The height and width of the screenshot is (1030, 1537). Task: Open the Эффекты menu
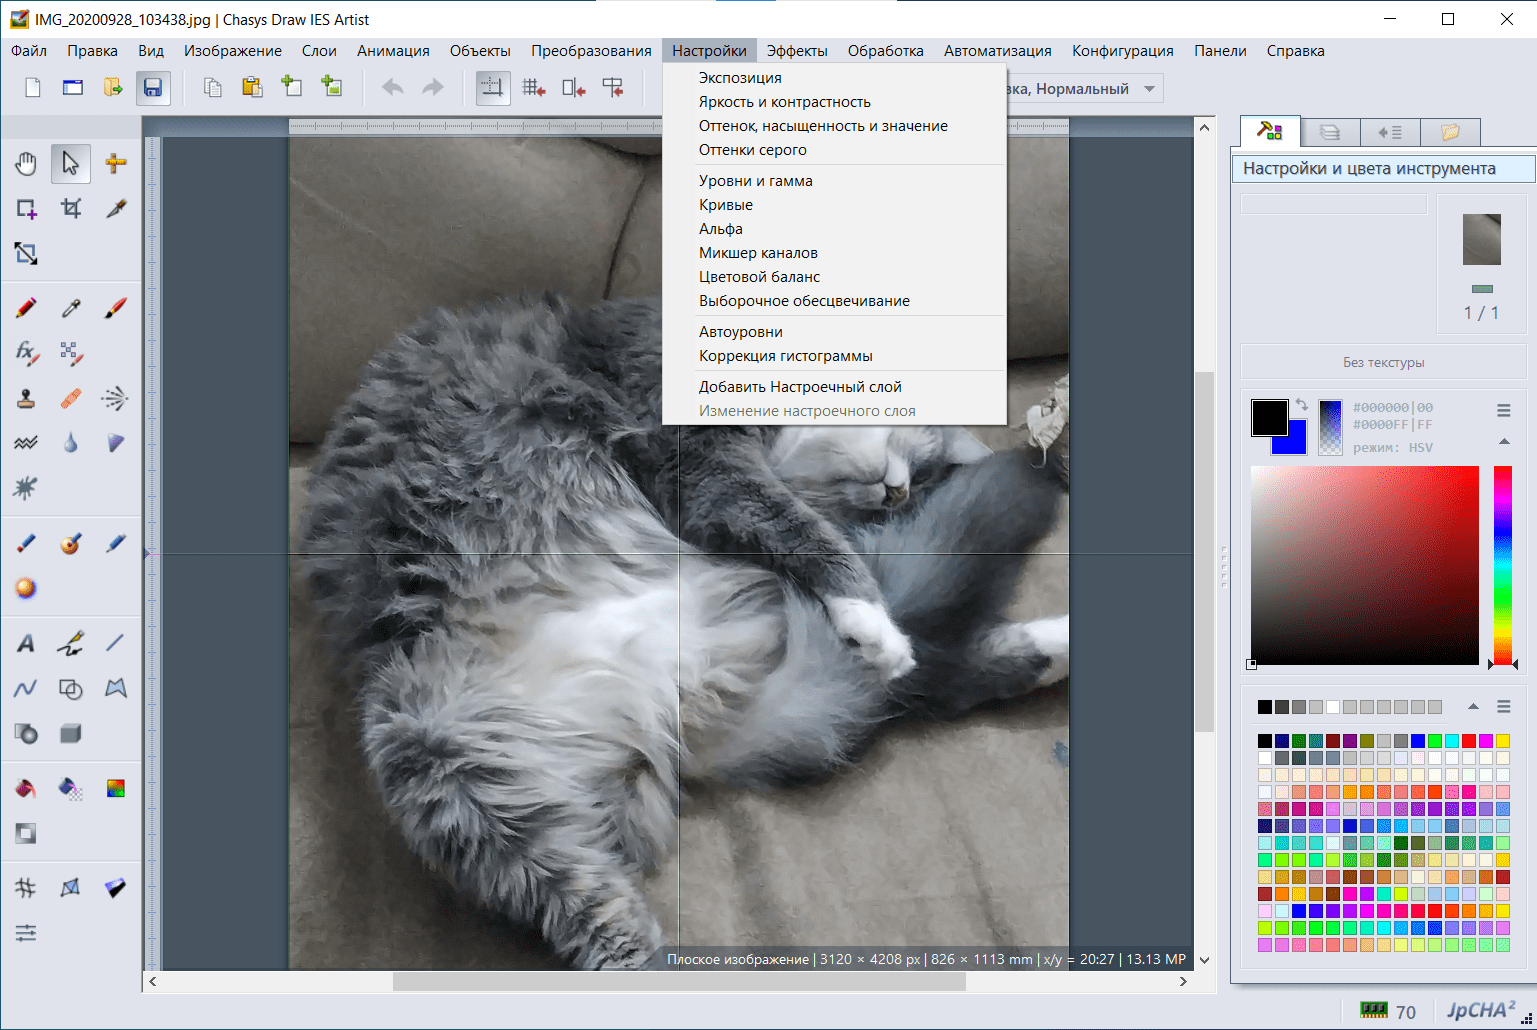(797, 51)
